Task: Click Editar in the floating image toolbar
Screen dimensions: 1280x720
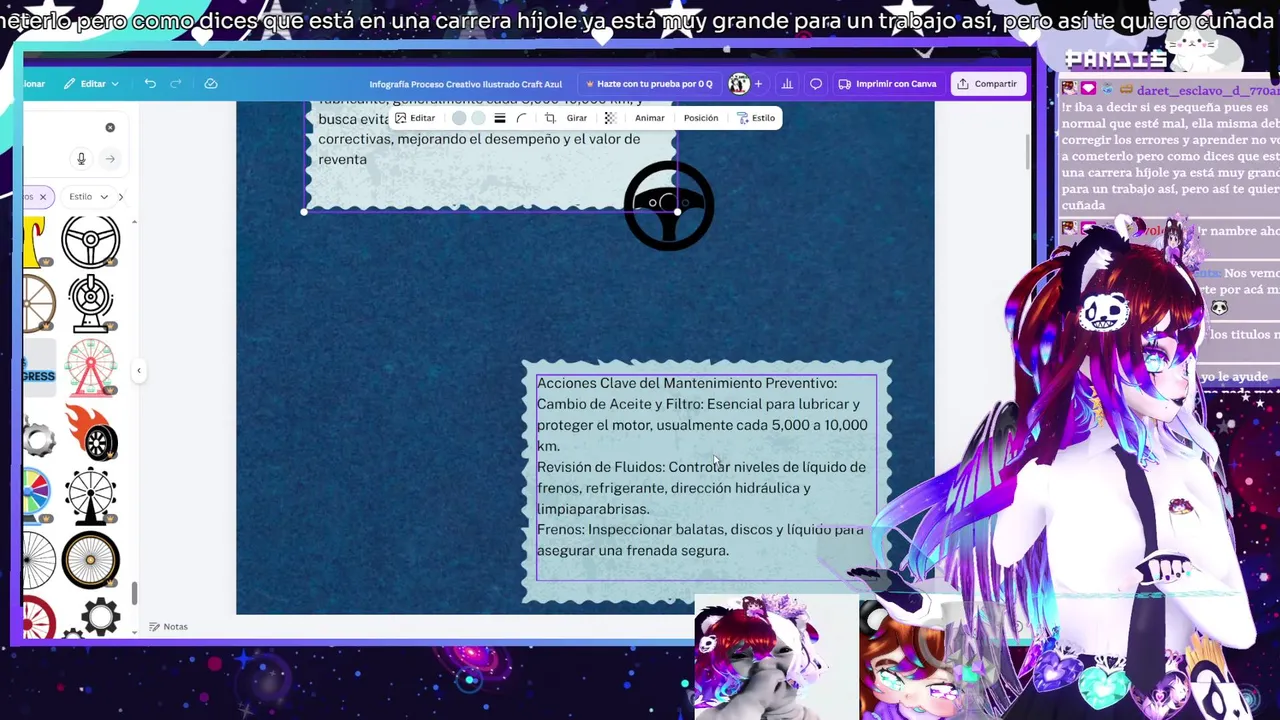Action: point(415,118)
